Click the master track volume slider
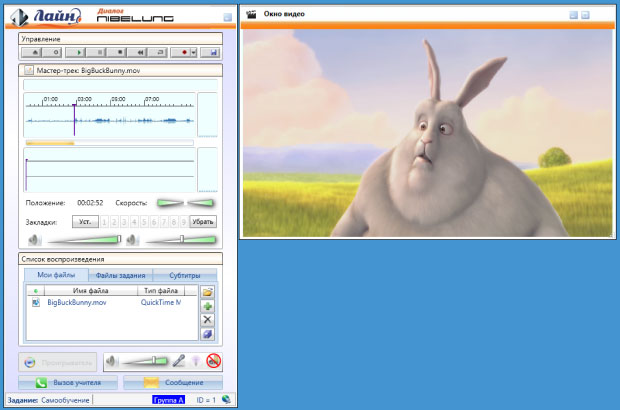Screen dimensions: 620x410 [x=84, y=240]
